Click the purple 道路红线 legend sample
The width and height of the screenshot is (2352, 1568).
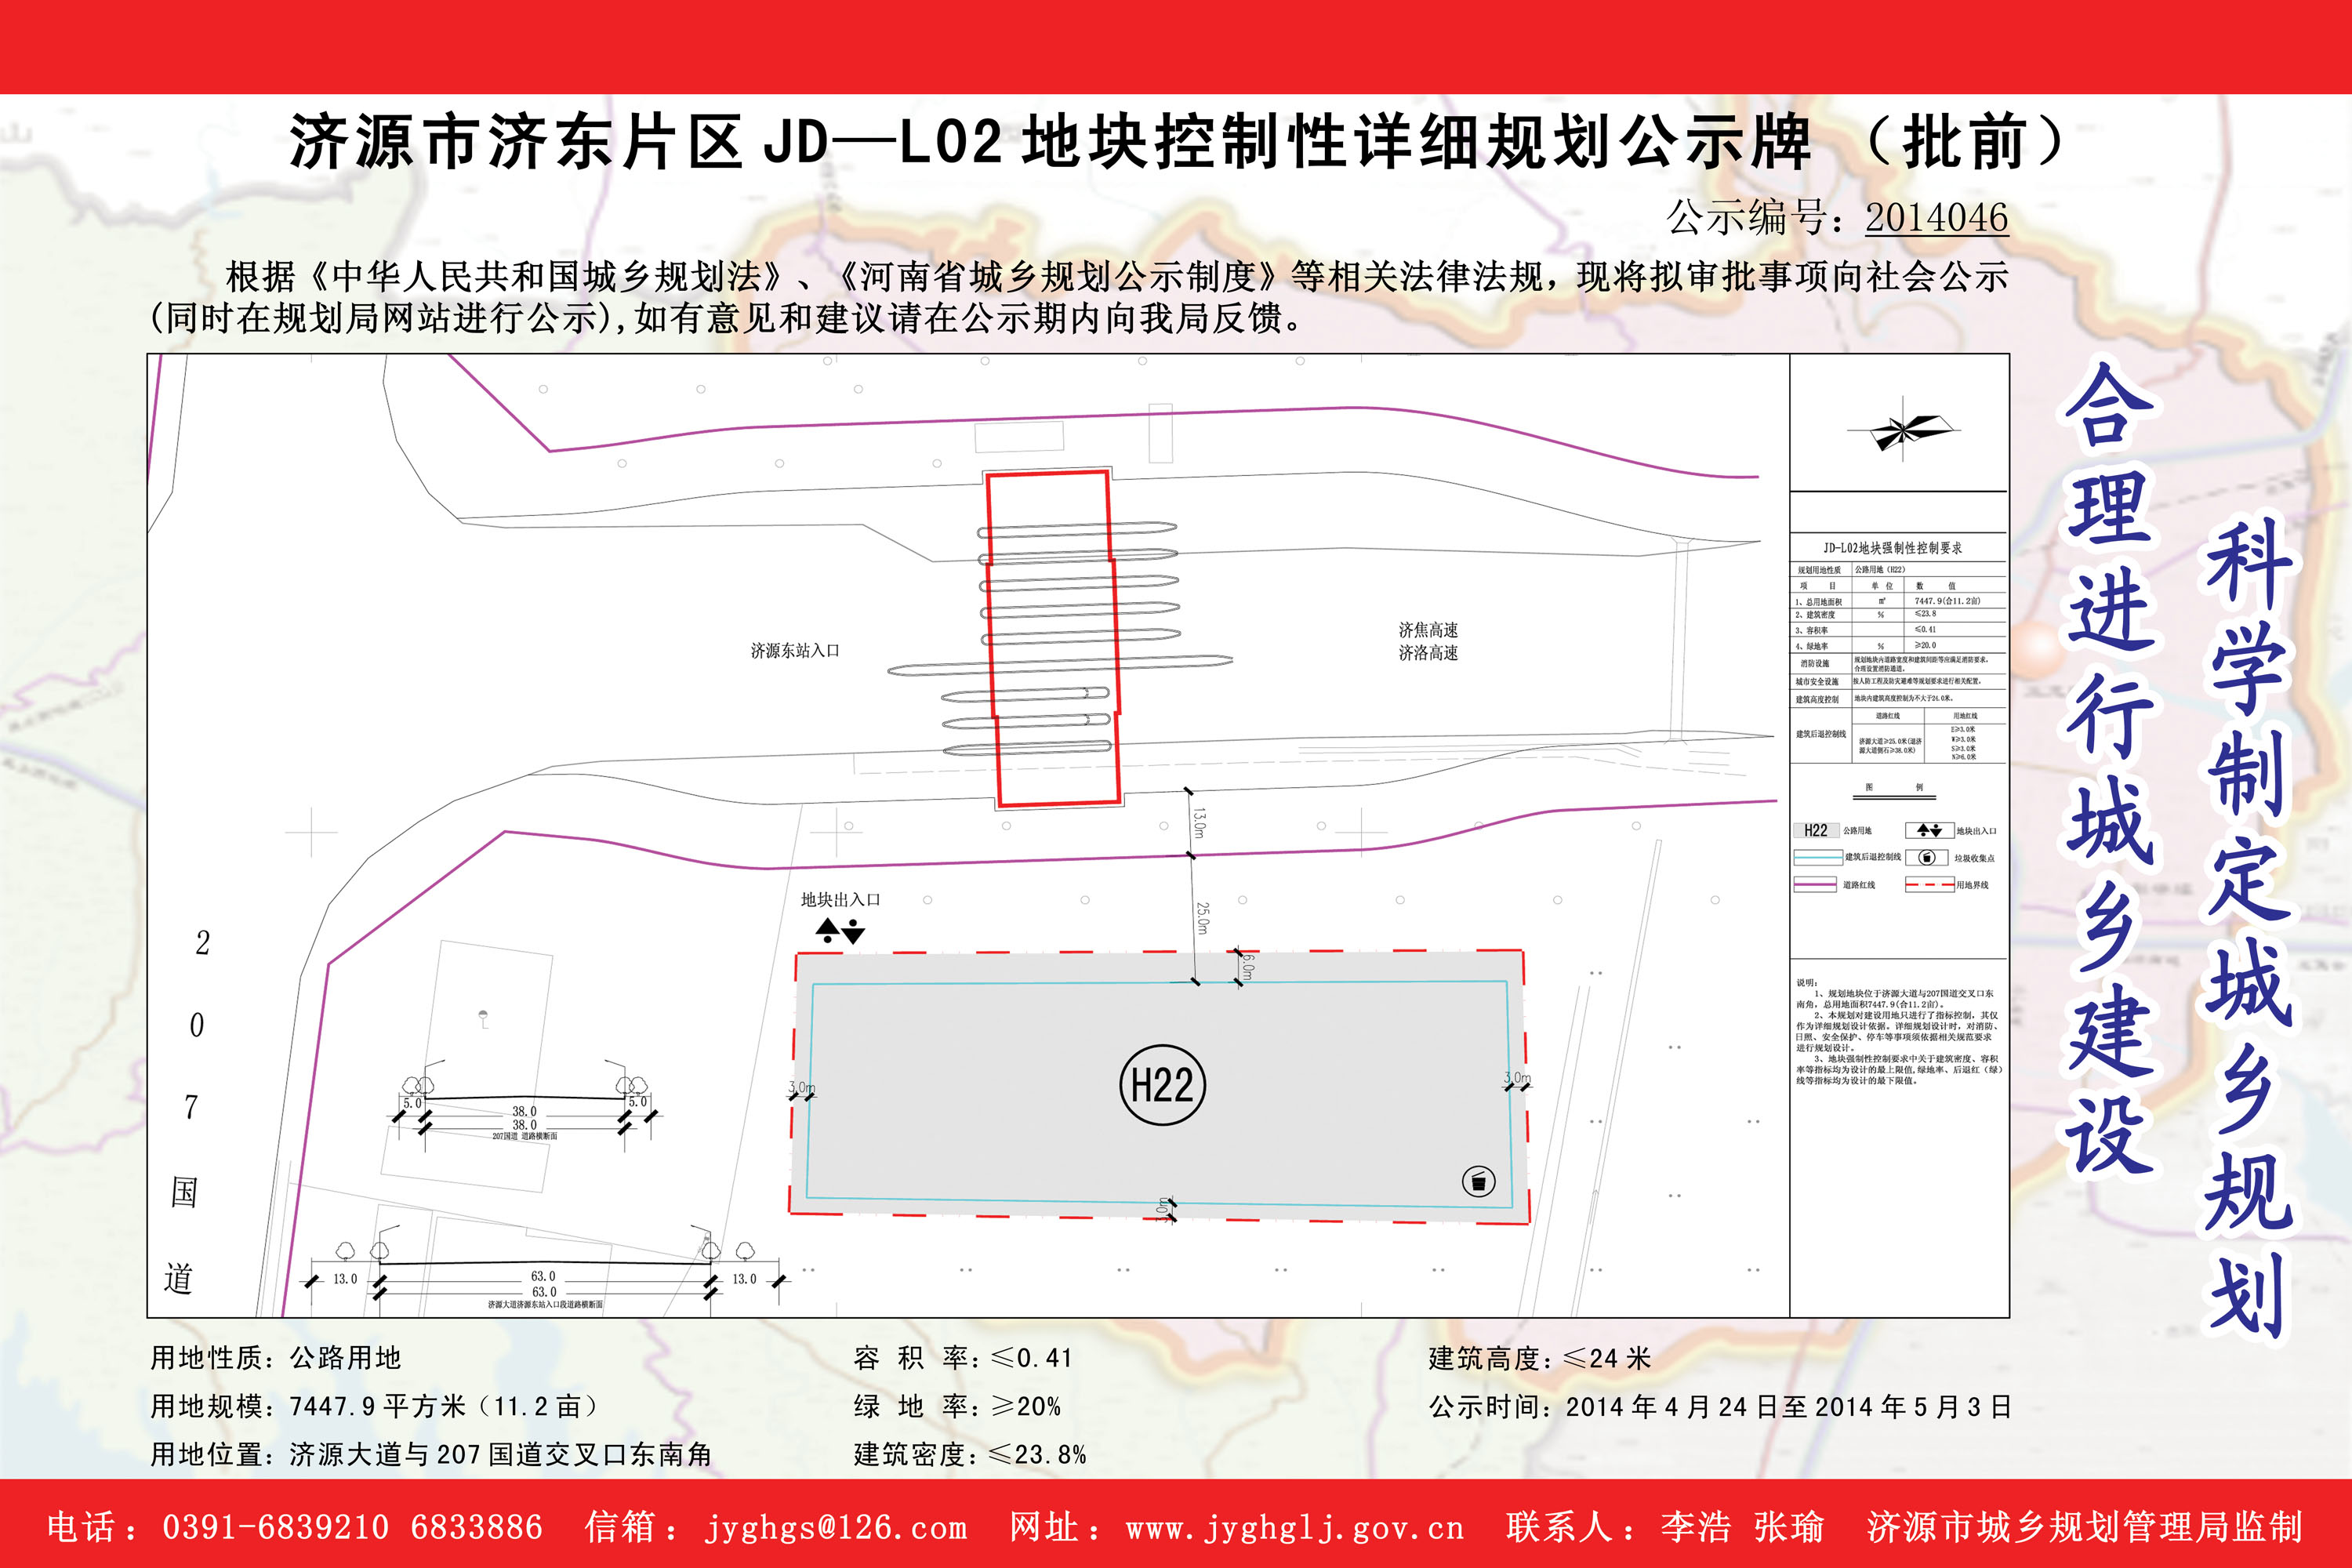click(1815, 884)
